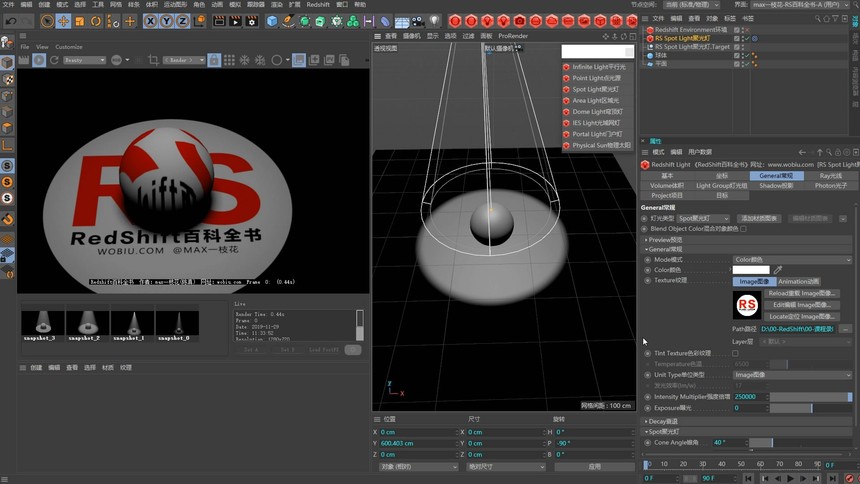Select Infinite Light from the light list

point(596,67)
